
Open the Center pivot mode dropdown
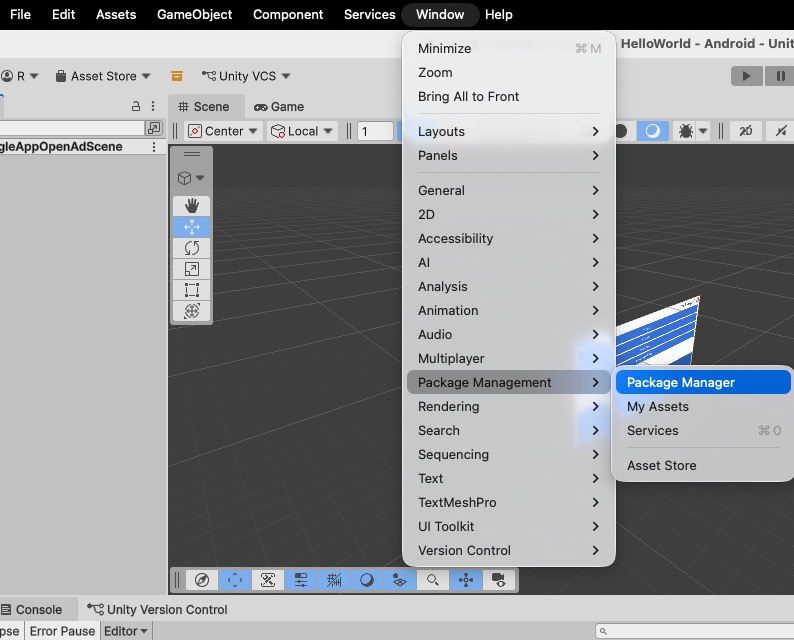223,131
